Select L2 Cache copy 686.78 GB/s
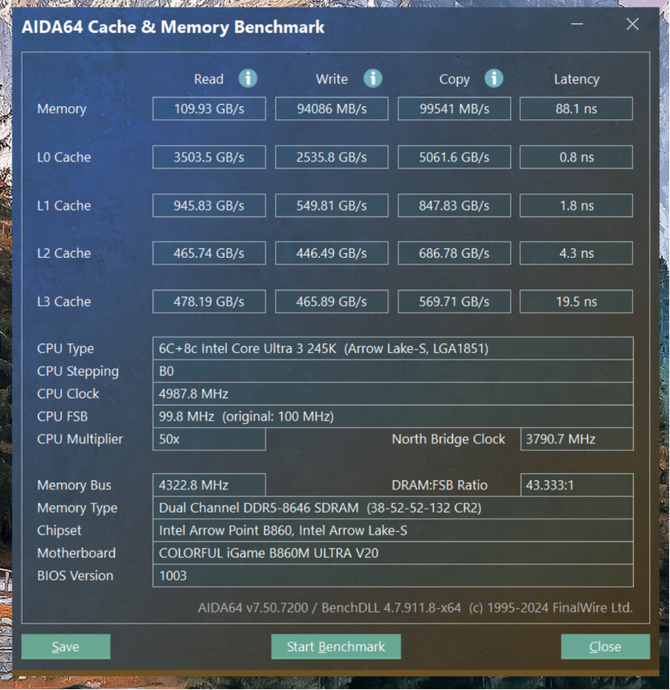The image size is (670, 690). pos(454,253)
